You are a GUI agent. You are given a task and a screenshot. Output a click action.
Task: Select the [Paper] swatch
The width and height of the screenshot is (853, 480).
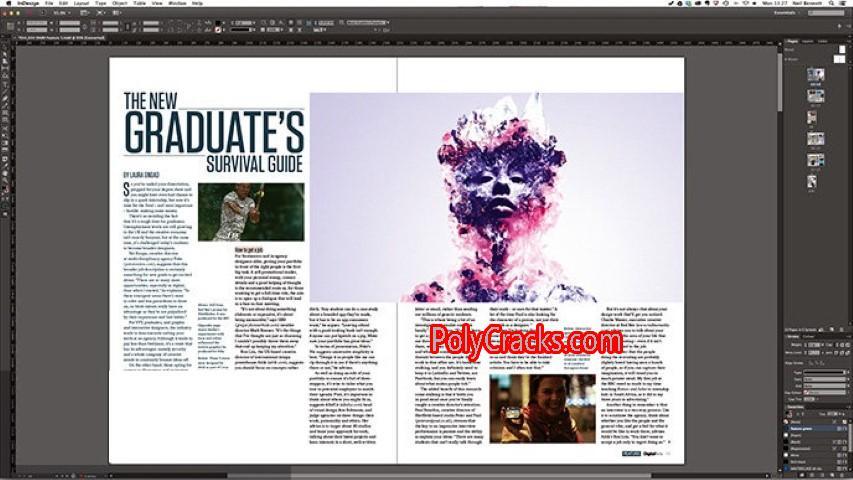[814, 435]
